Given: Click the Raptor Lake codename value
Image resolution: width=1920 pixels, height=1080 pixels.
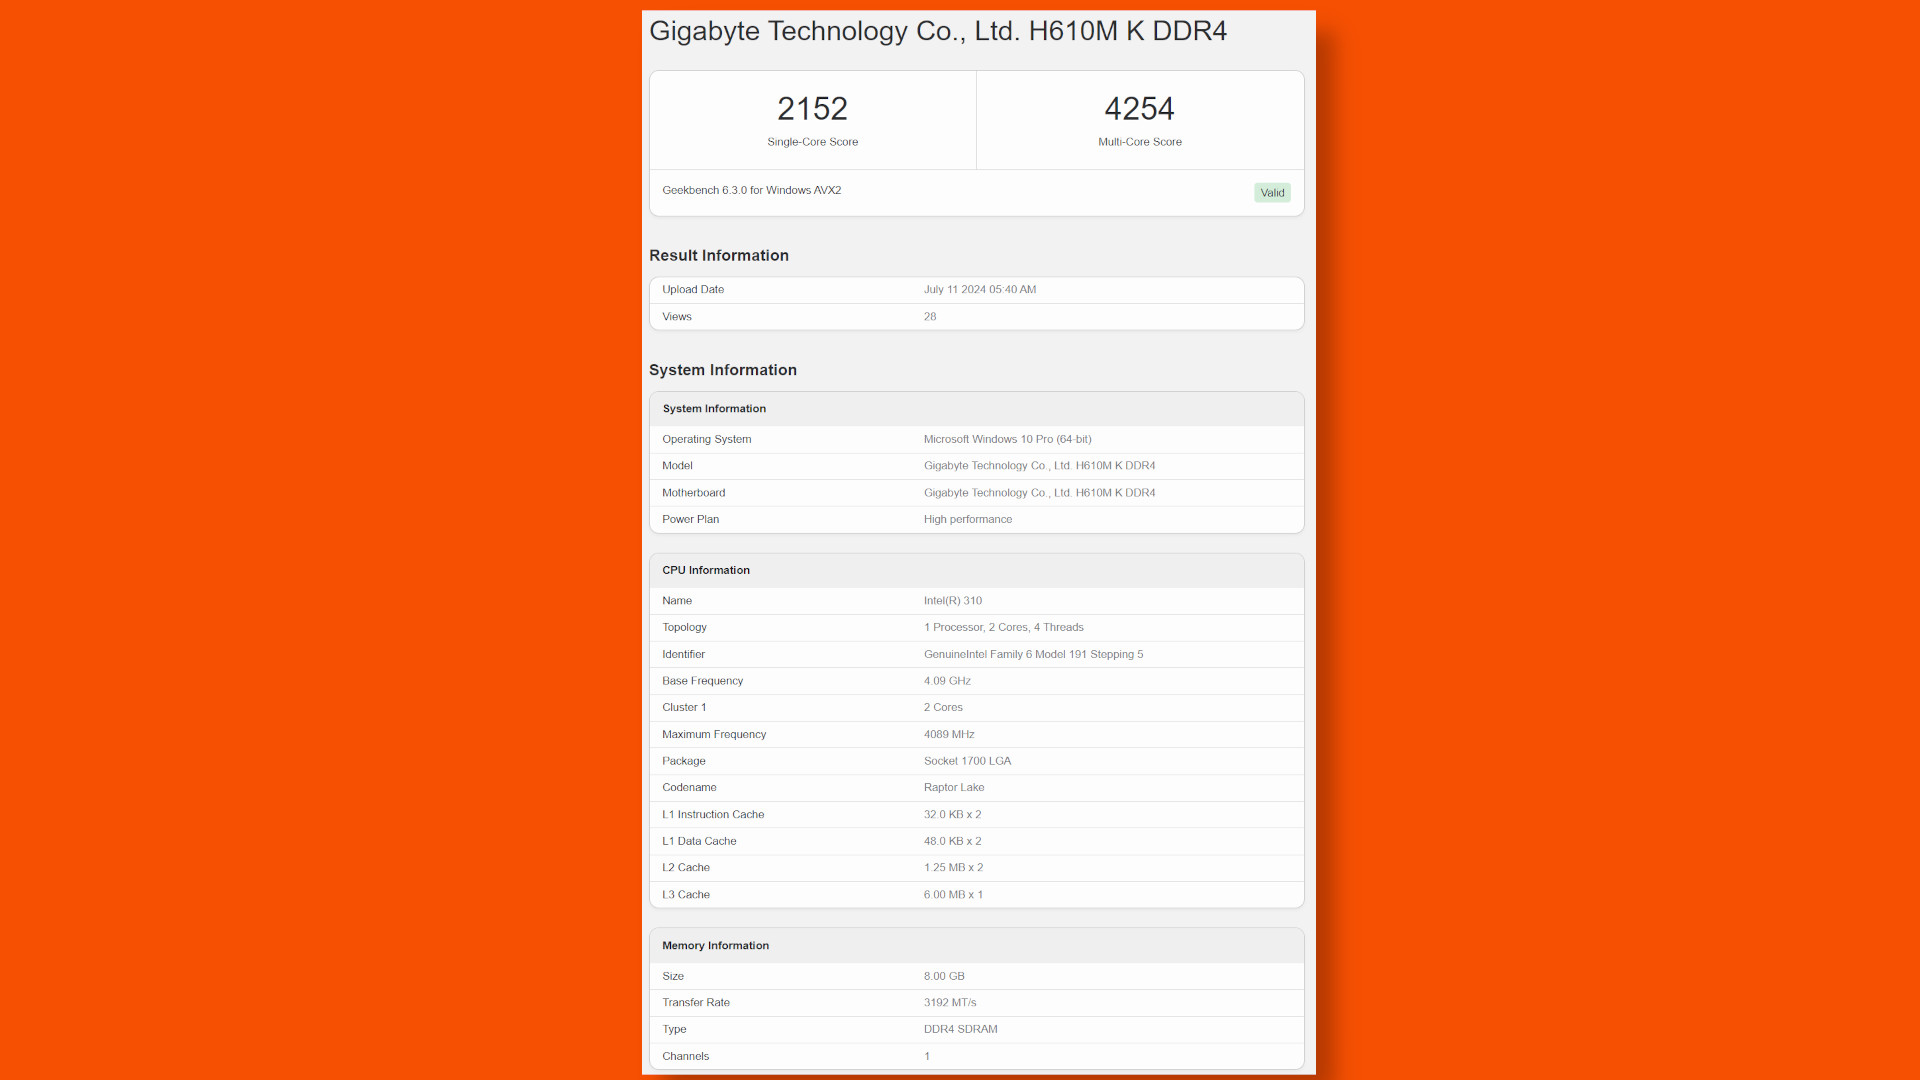Looking at the screenshot, I should (954, 788).
